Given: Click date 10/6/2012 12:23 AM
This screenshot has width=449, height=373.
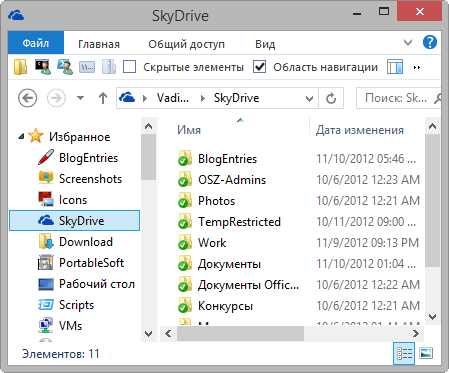Looking at the screenshot, I should click(368, 180).
